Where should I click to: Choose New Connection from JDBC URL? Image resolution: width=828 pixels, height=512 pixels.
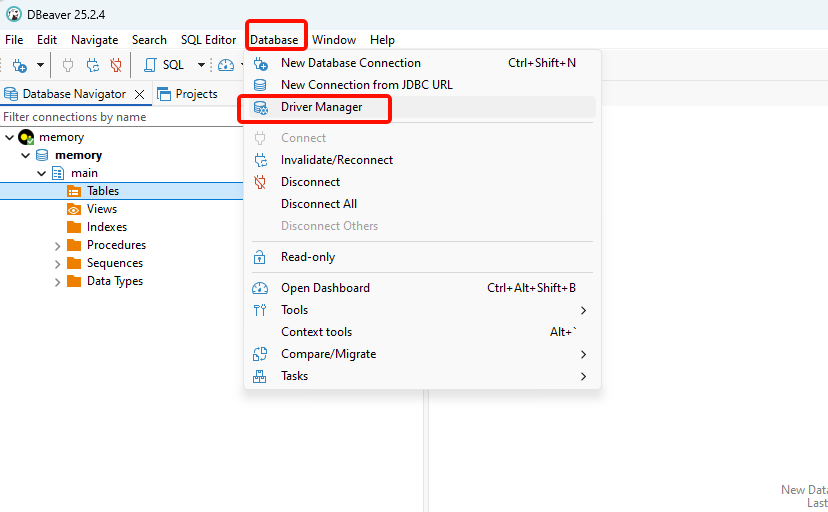pos(366,85)
